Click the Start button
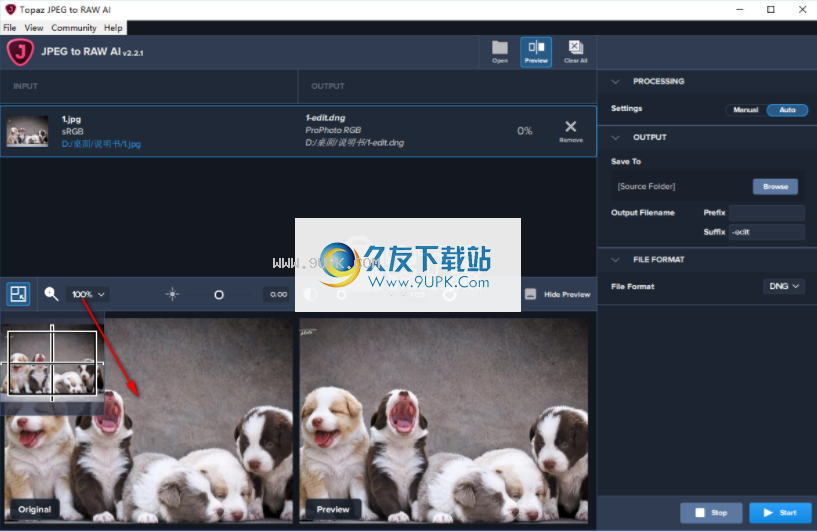817x531 pixels. click(x=780, y=513)
